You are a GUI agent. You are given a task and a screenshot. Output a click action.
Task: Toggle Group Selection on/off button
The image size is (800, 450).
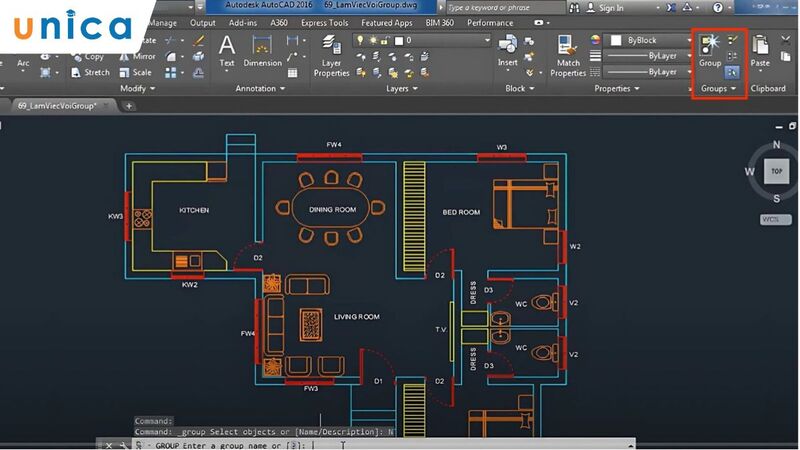[732, 73]
